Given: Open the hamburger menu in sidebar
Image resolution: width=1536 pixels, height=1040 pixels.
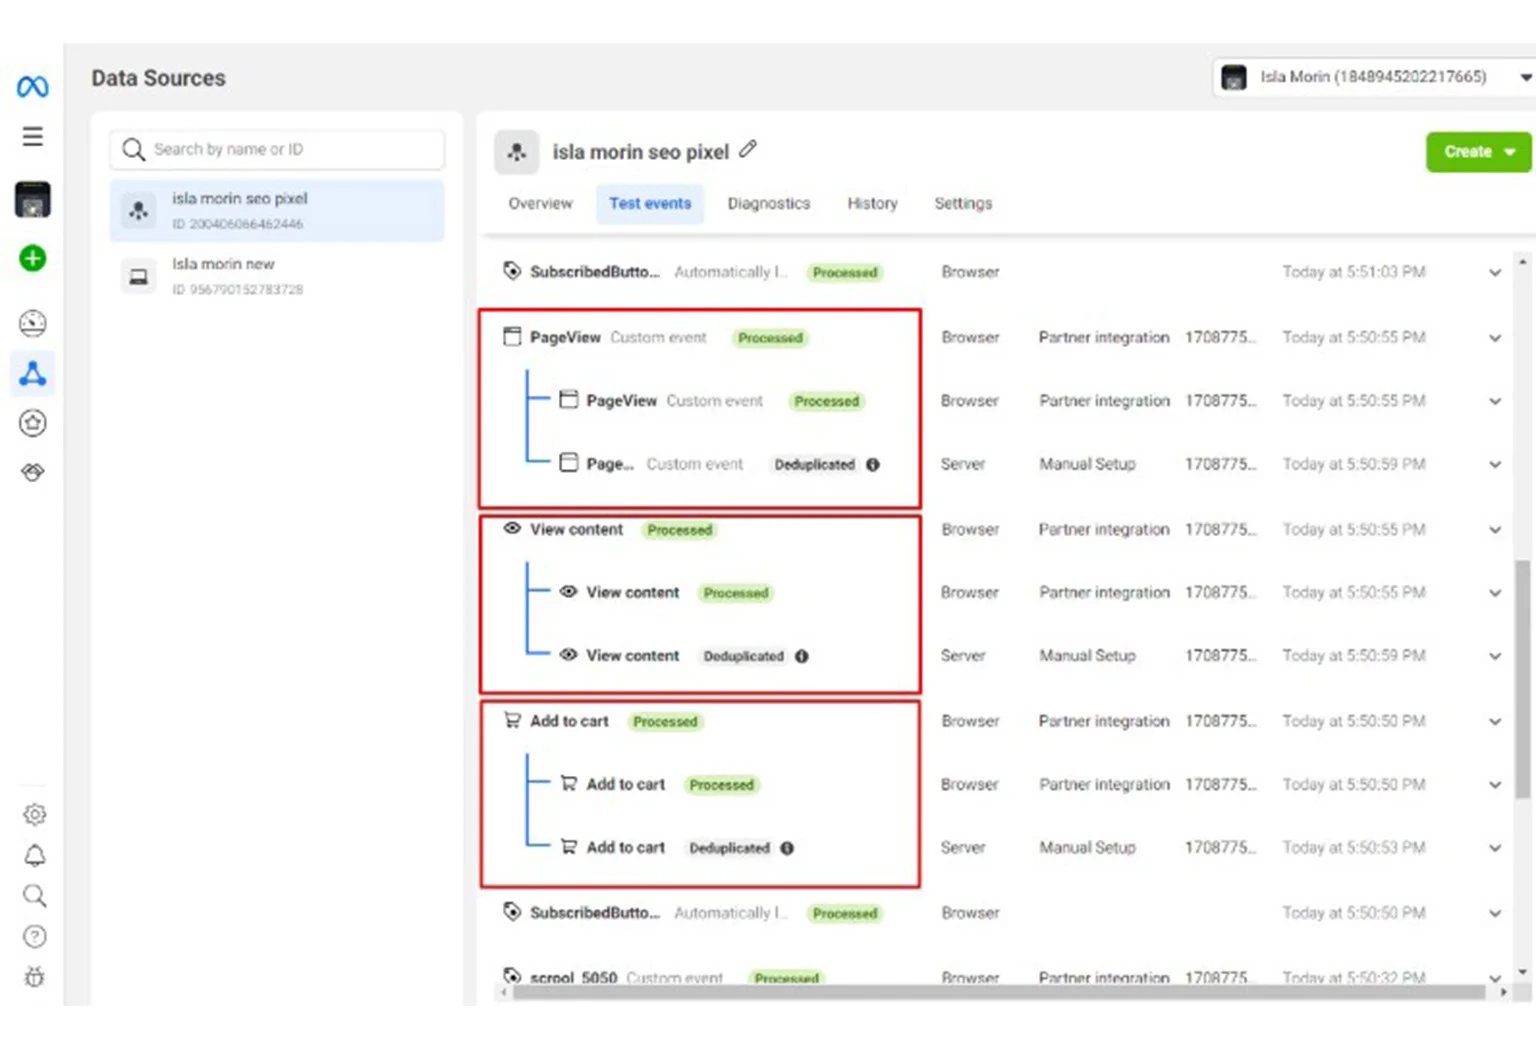Looking at the screenshot, I should (32, 136).
